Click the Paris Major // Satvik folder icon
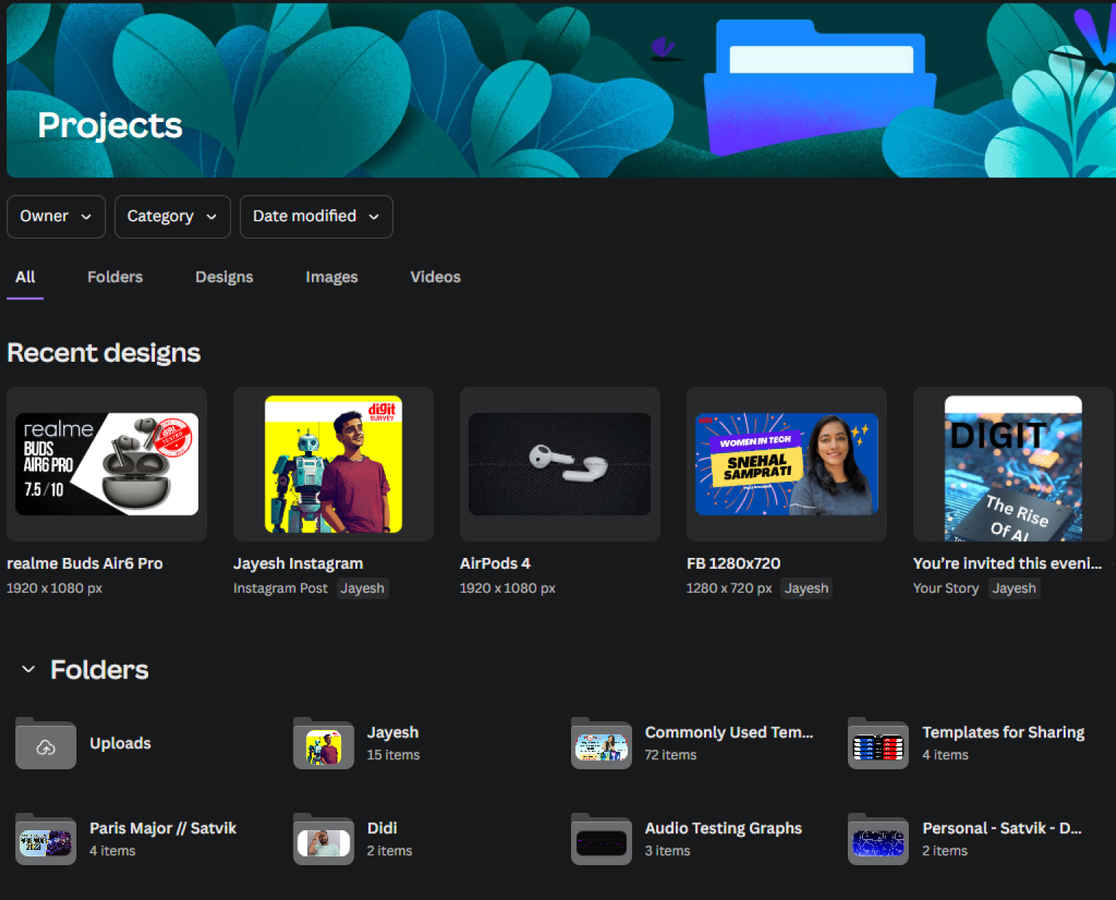 pos(46,840)
